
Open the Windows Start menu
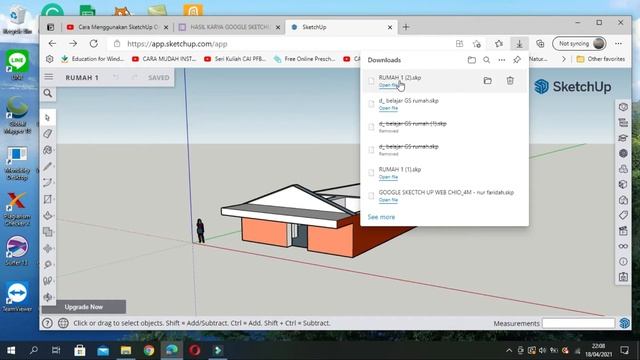[11, 350]
